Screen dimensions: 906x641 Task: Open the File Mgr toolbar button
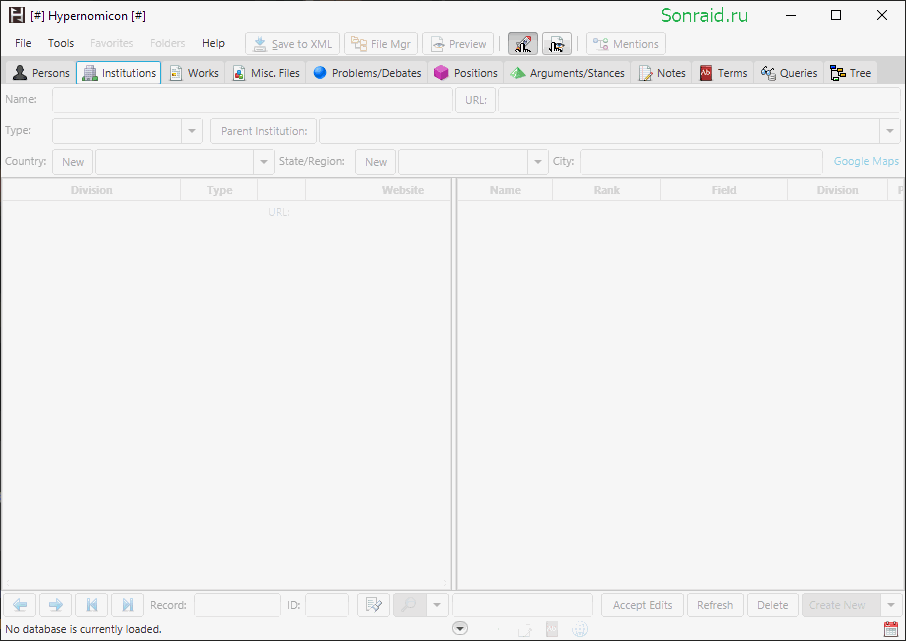coord(381,44)
